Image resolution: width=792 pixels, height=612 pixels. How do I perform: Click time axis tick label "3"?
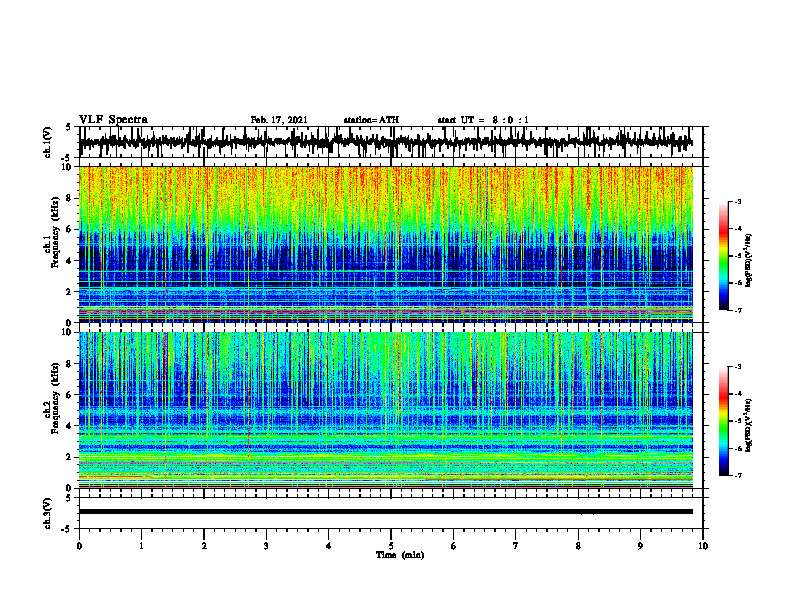[266, 546]
